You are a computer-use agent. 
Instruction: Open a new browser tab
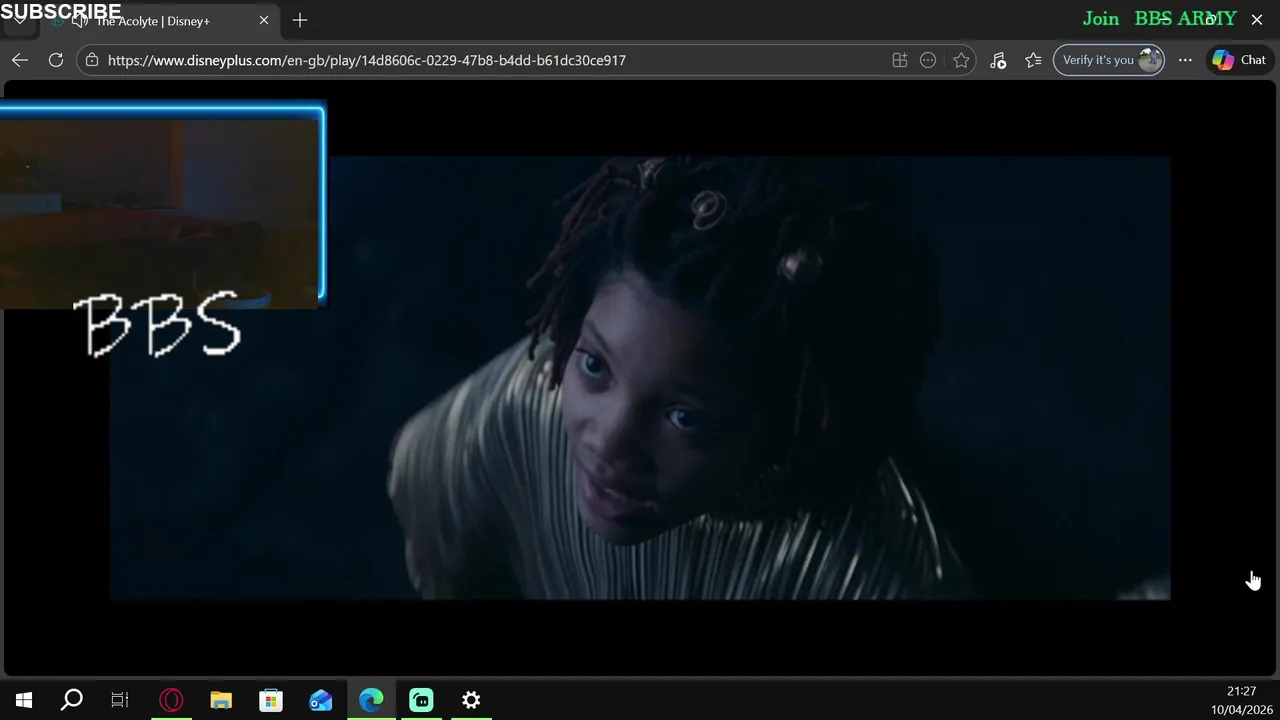(300, 20)
